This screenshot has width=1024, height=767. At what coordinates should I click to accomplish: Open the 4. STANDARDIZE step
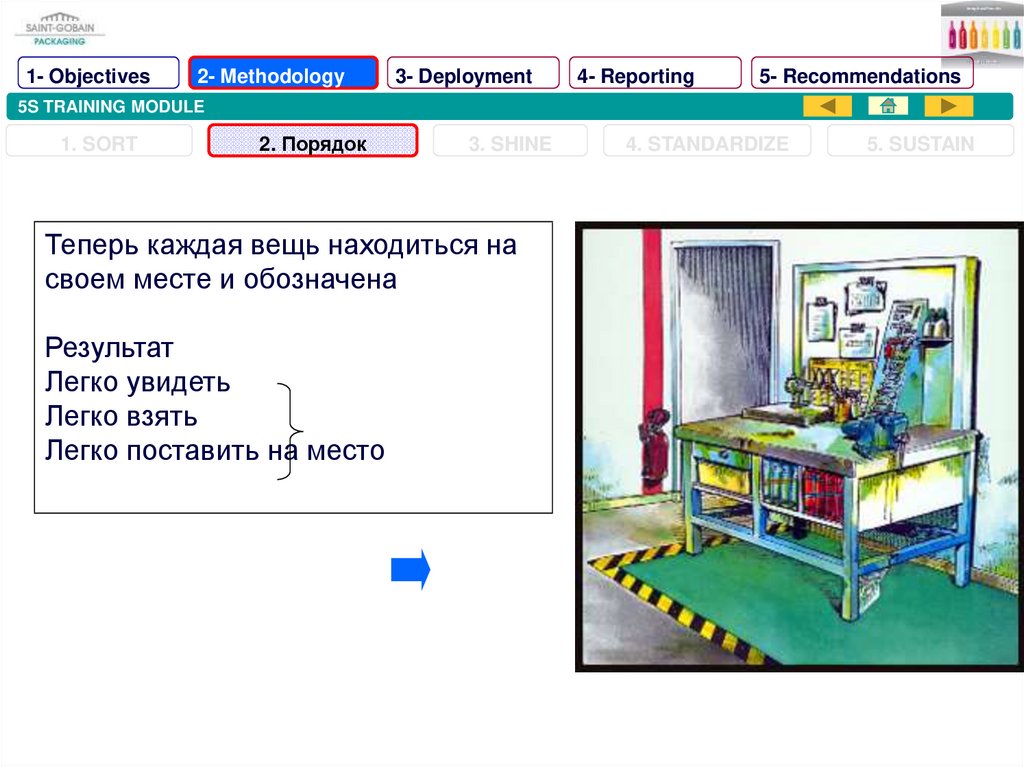(707, 144)
